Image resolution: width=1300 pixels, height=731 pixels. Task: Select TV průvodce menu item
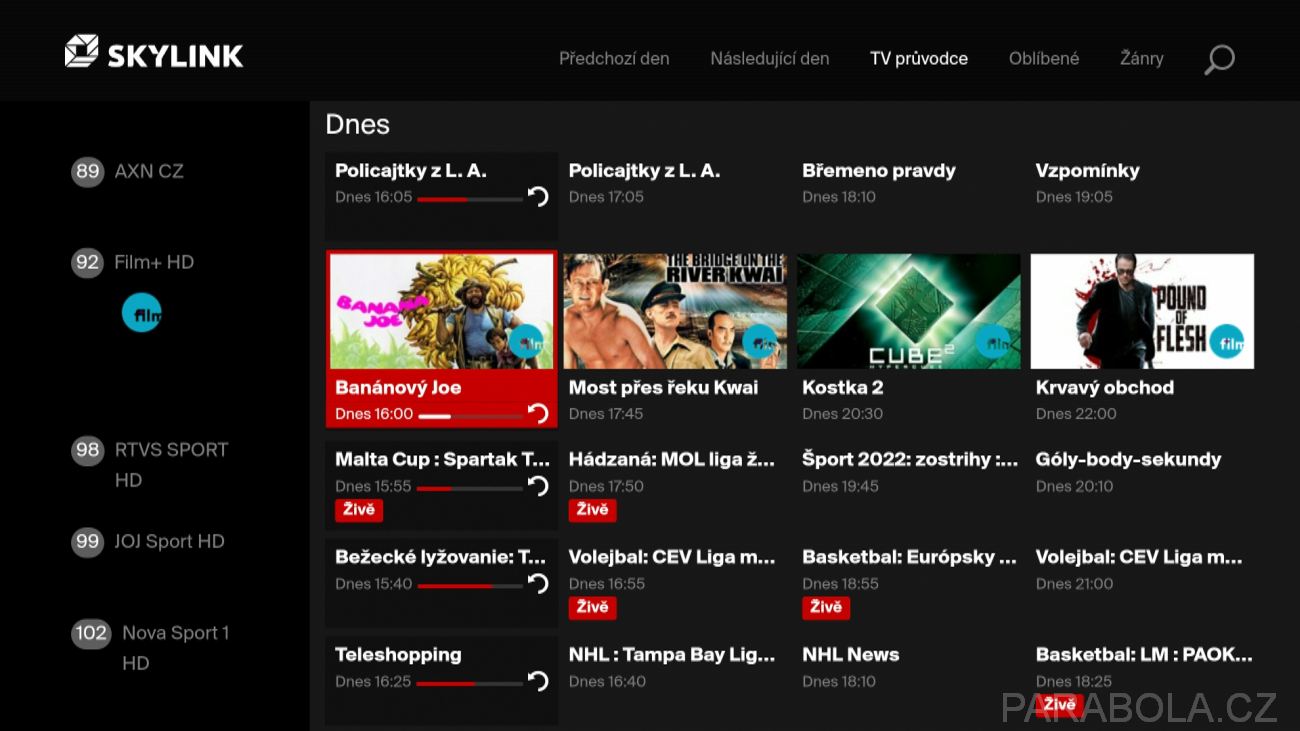click(919, 59)
